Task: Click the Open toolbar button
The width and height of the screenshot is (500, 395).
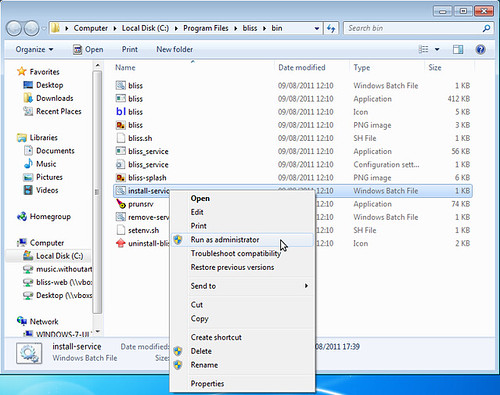Action: [88, 50]
